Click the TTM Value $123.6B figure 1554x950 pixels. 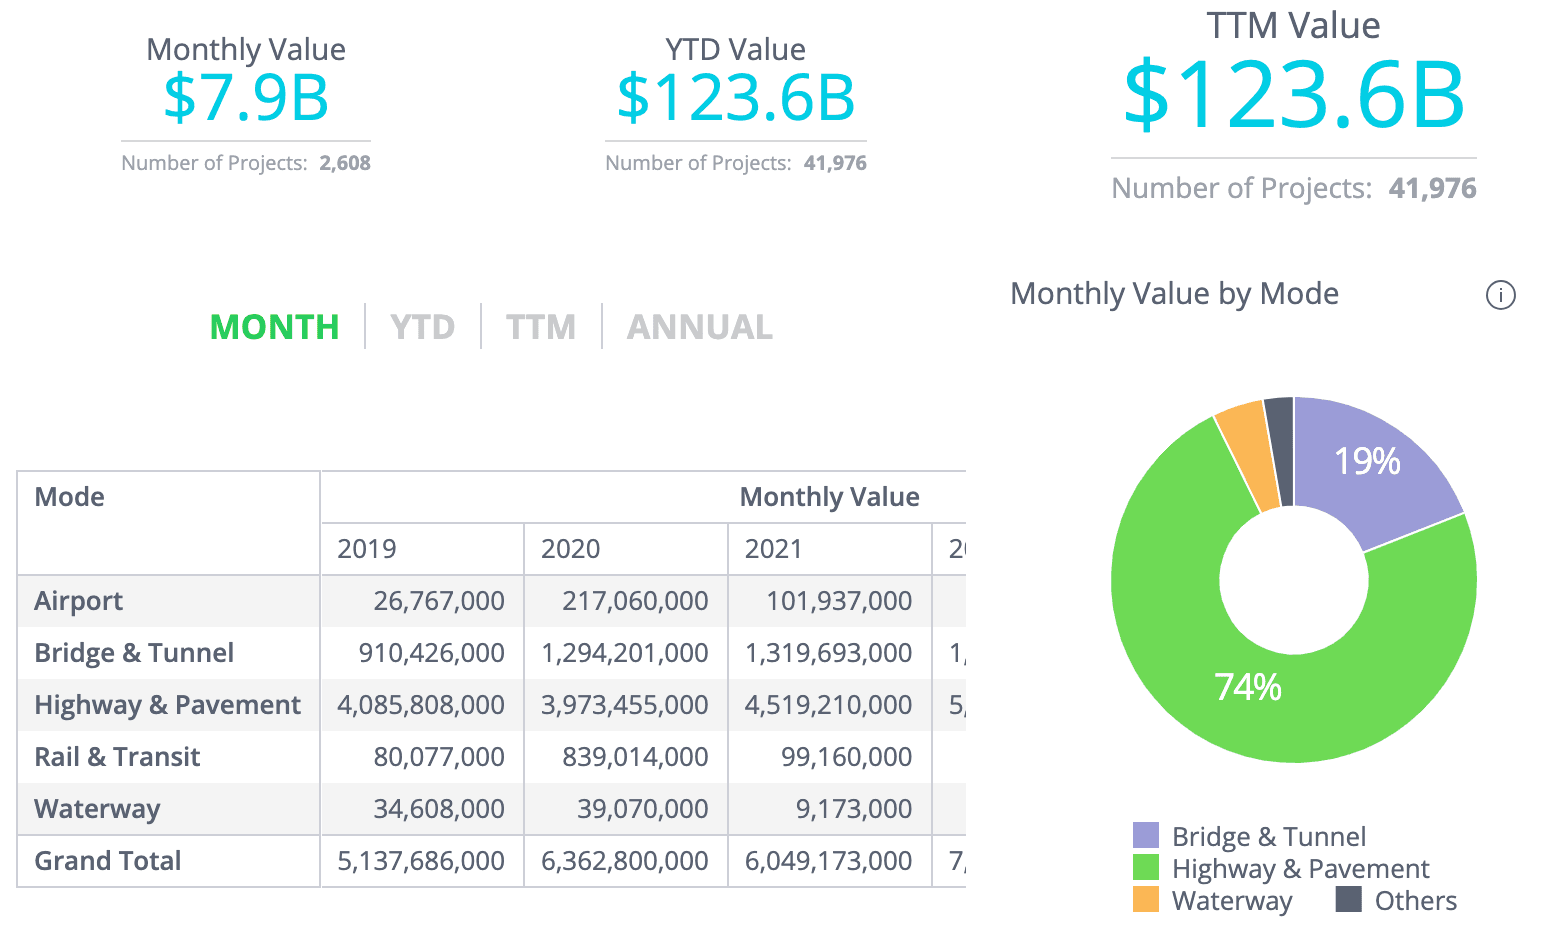pyautogui.click(x=1294, y=96)
